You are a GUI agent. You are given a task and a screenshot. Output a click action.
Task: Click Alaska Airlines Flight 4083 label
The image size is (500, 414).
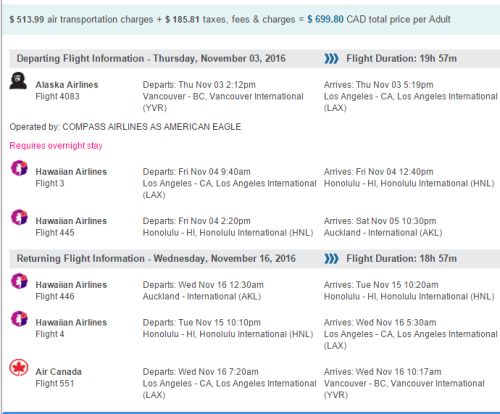(x=67, y=90)
